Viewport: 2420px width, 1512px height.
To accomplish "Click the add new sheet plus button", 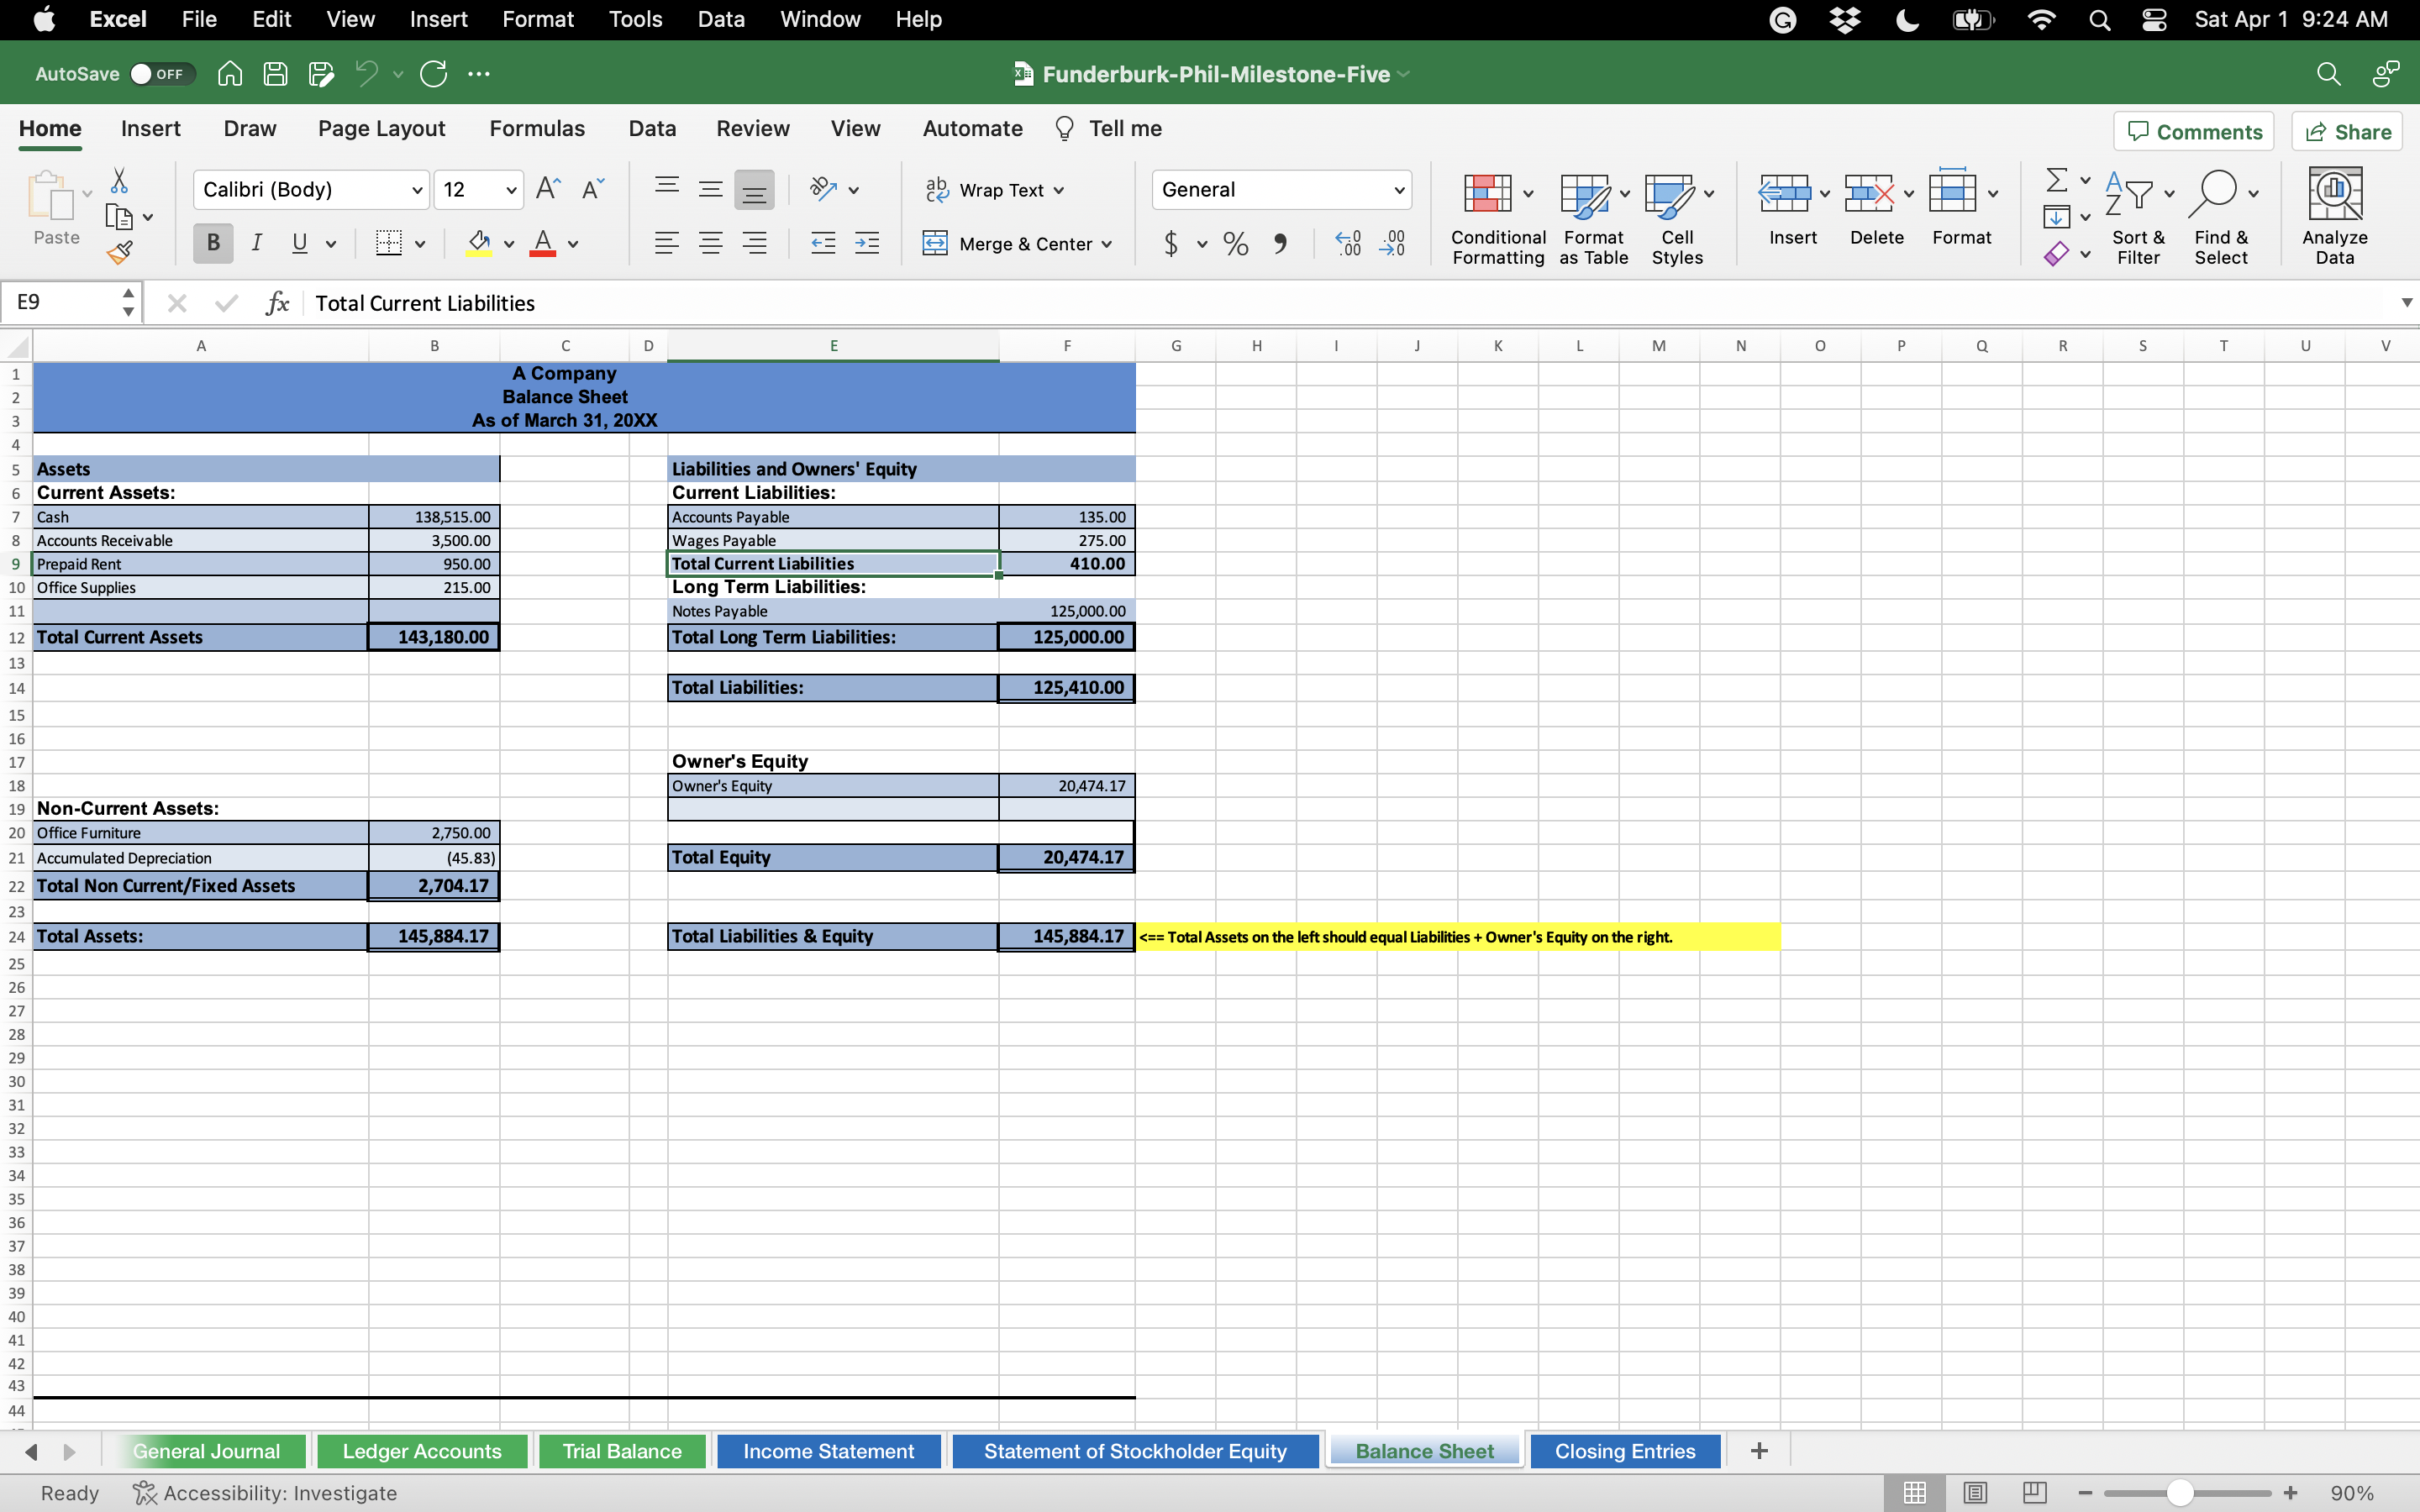I will pyautogui.click(x=1758, y=1450).
